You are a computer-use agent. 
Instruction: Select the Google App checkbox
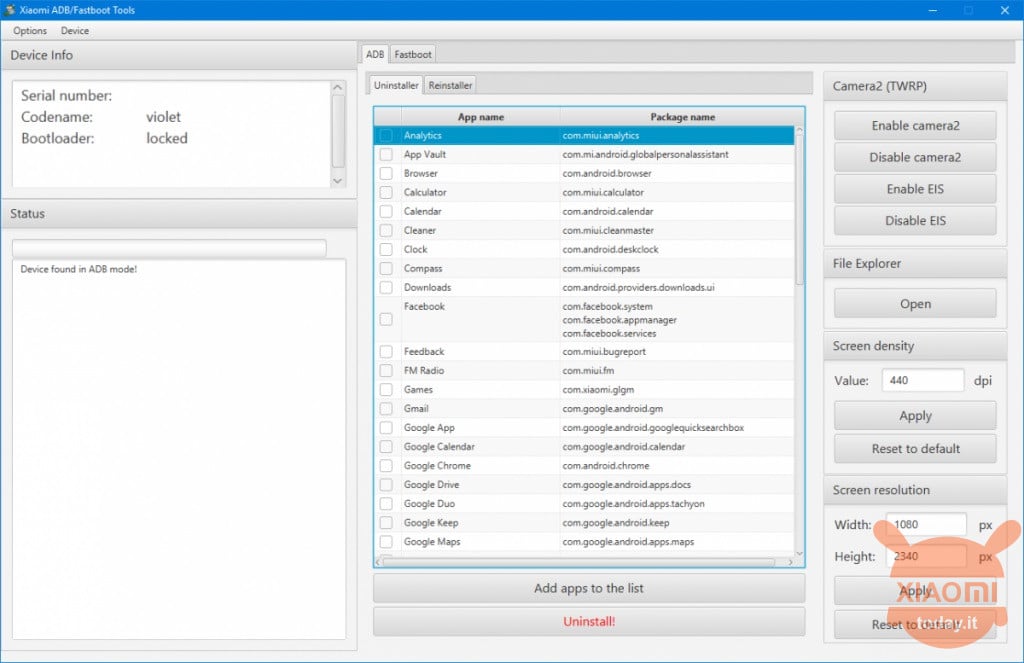click(386, 427)
